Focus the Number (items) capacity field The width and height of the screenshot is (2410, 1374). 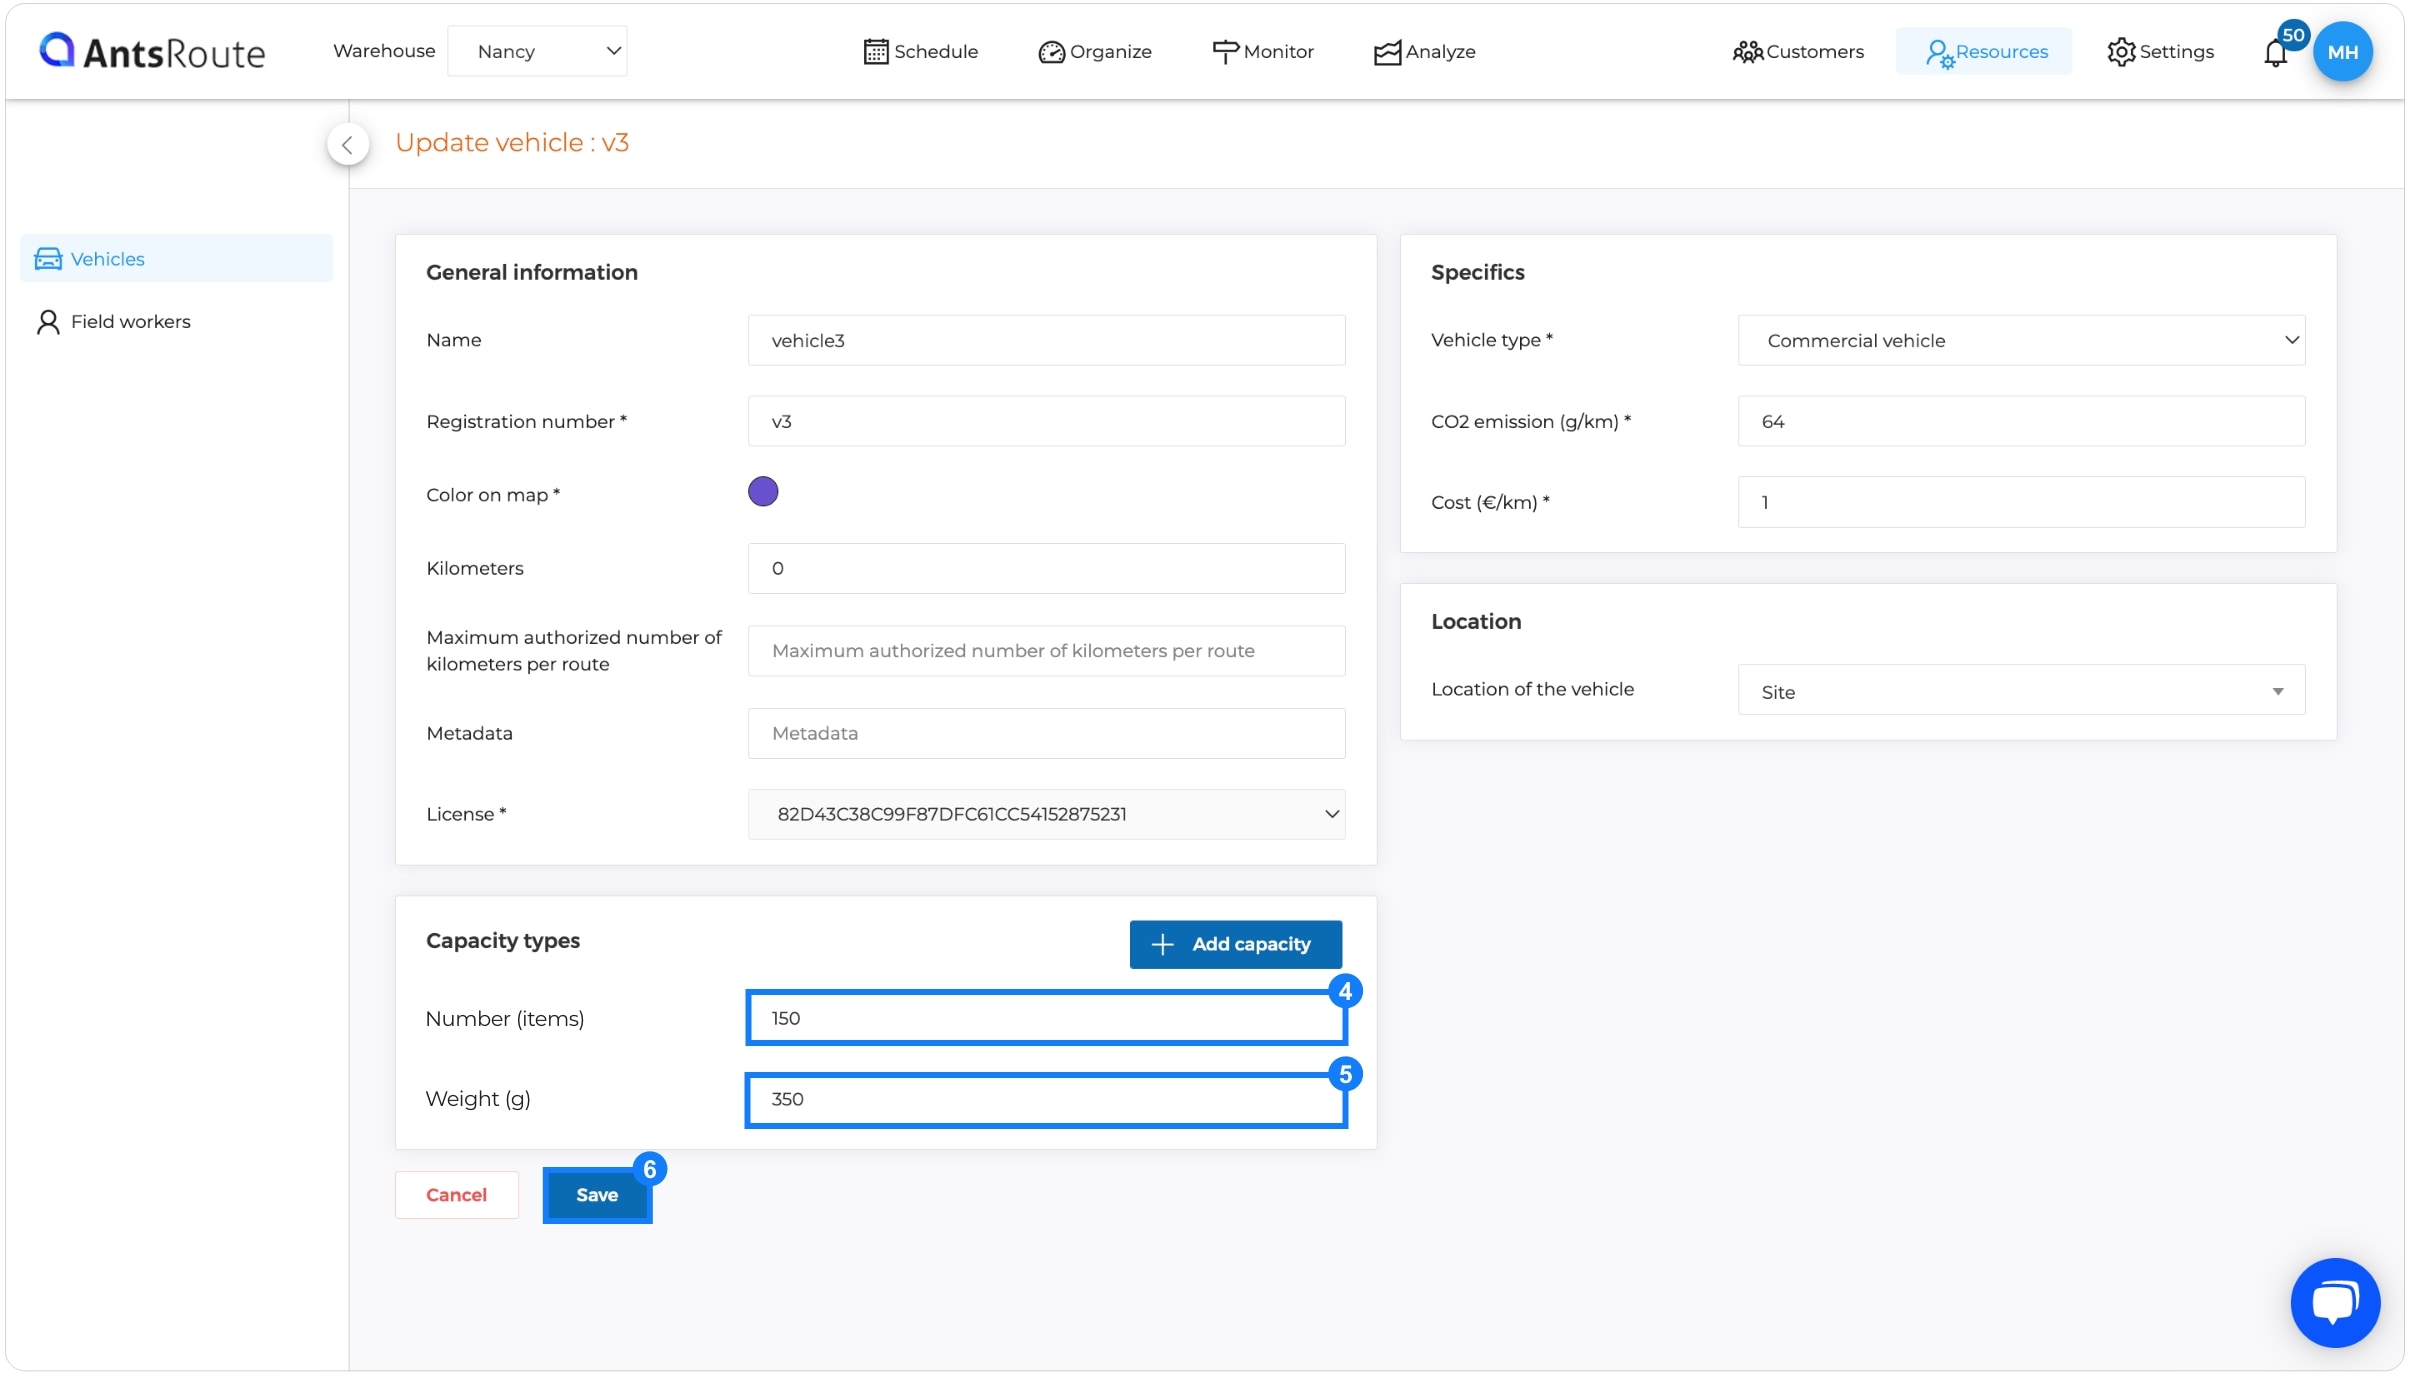[x=1046, y=1018]
